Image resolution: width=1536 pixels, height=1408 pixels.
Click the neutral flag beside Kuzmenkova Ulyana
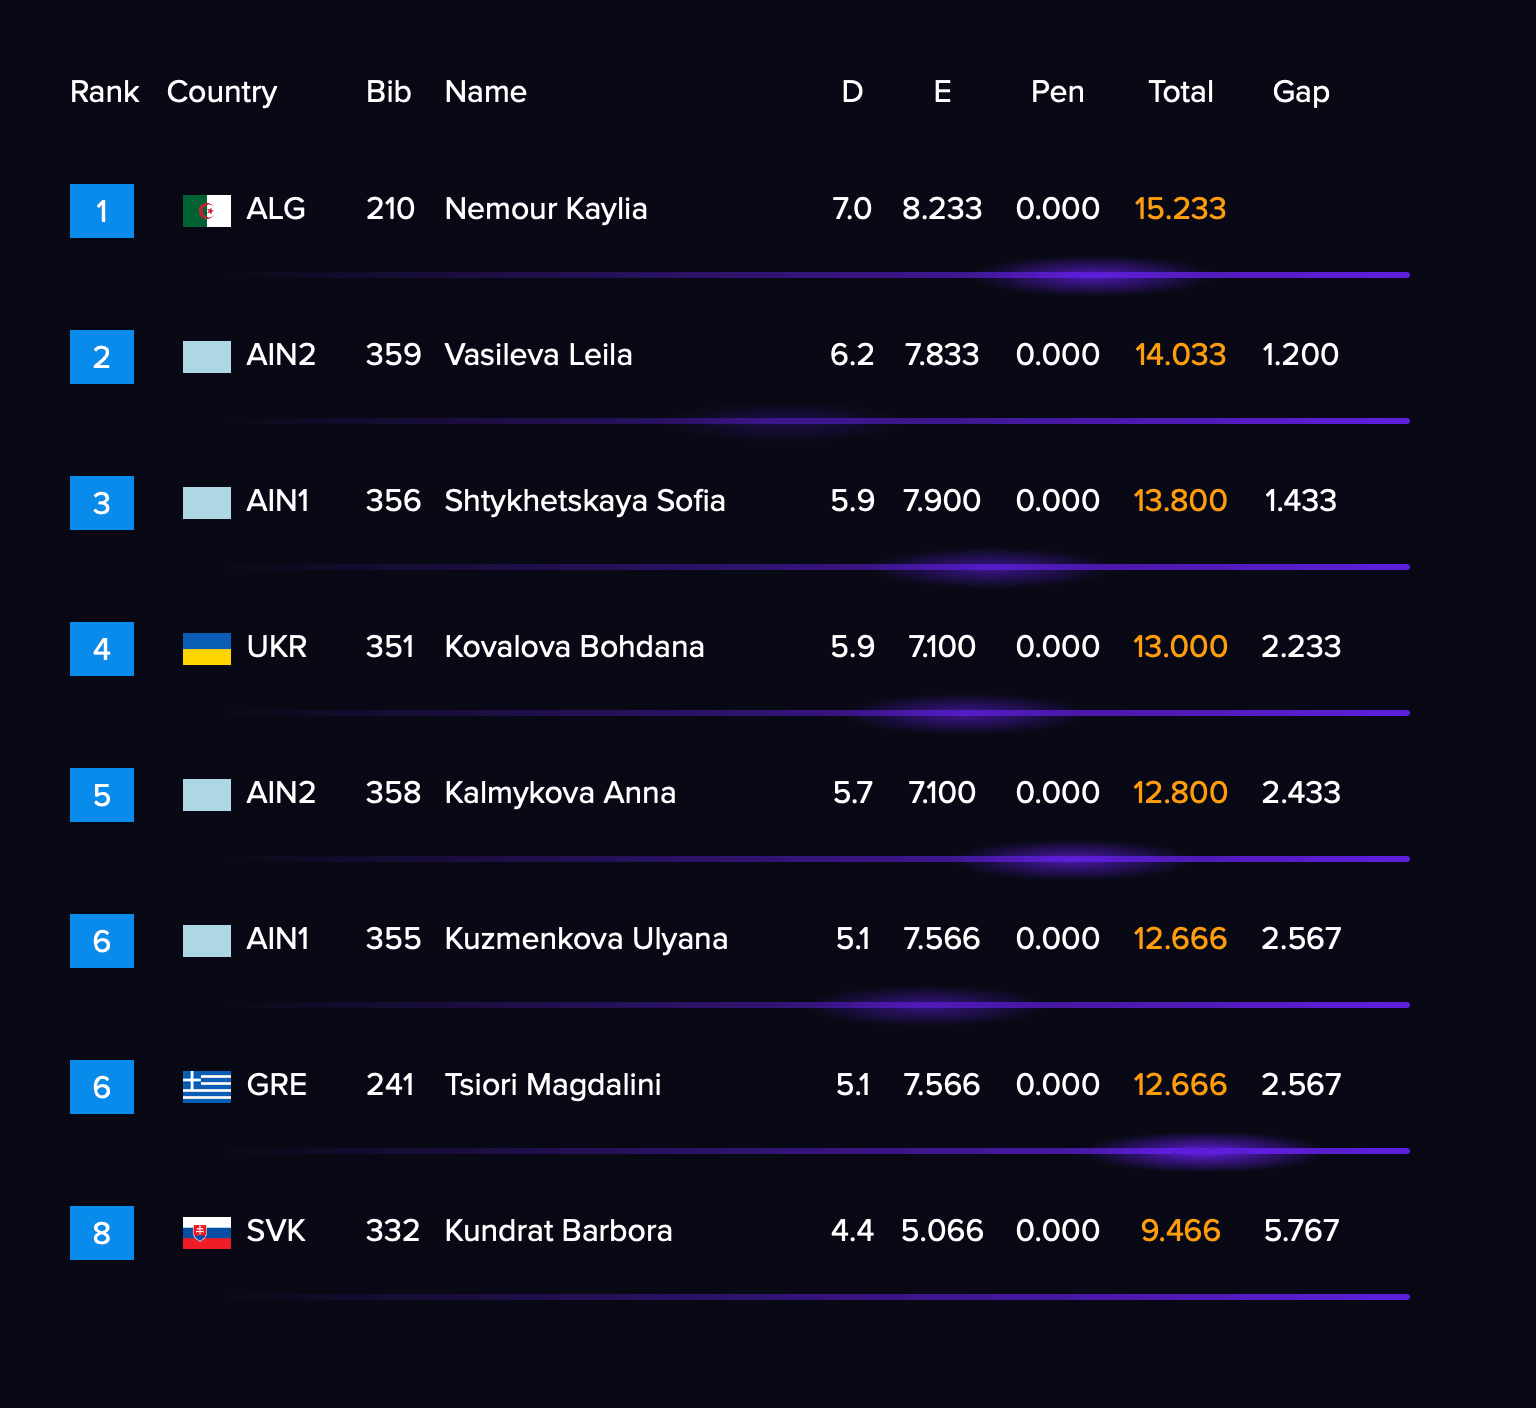click(x=206, y=941)
